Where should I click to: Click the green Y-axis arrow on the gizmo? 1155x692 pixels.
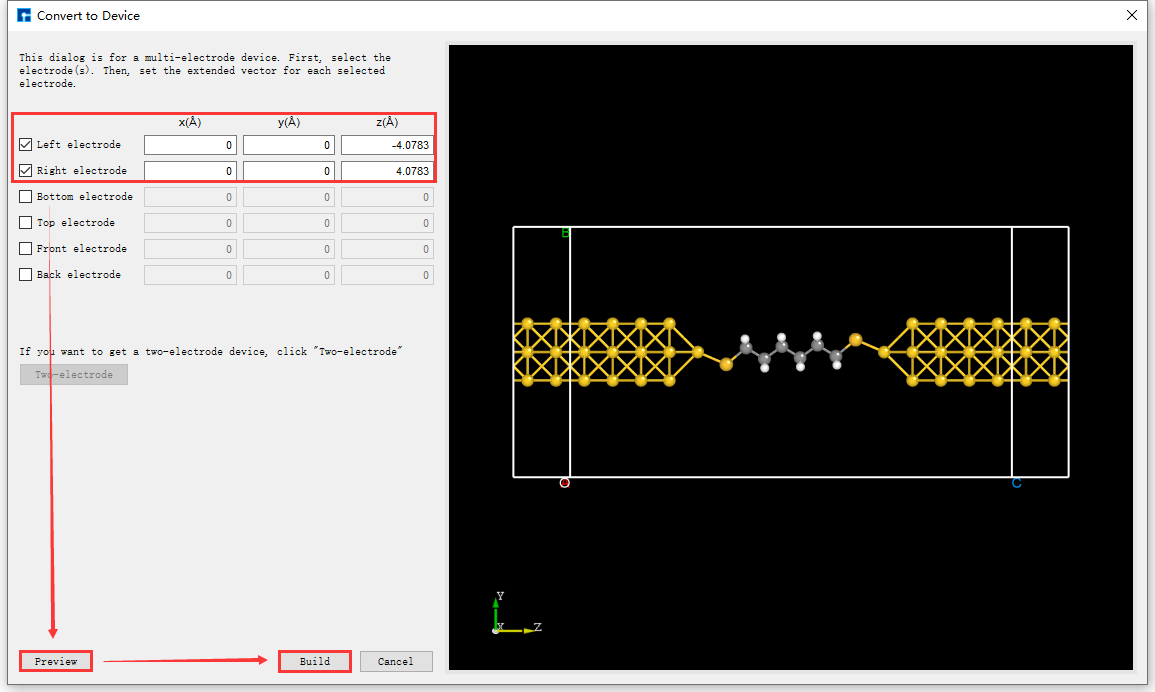pos(496,603)
